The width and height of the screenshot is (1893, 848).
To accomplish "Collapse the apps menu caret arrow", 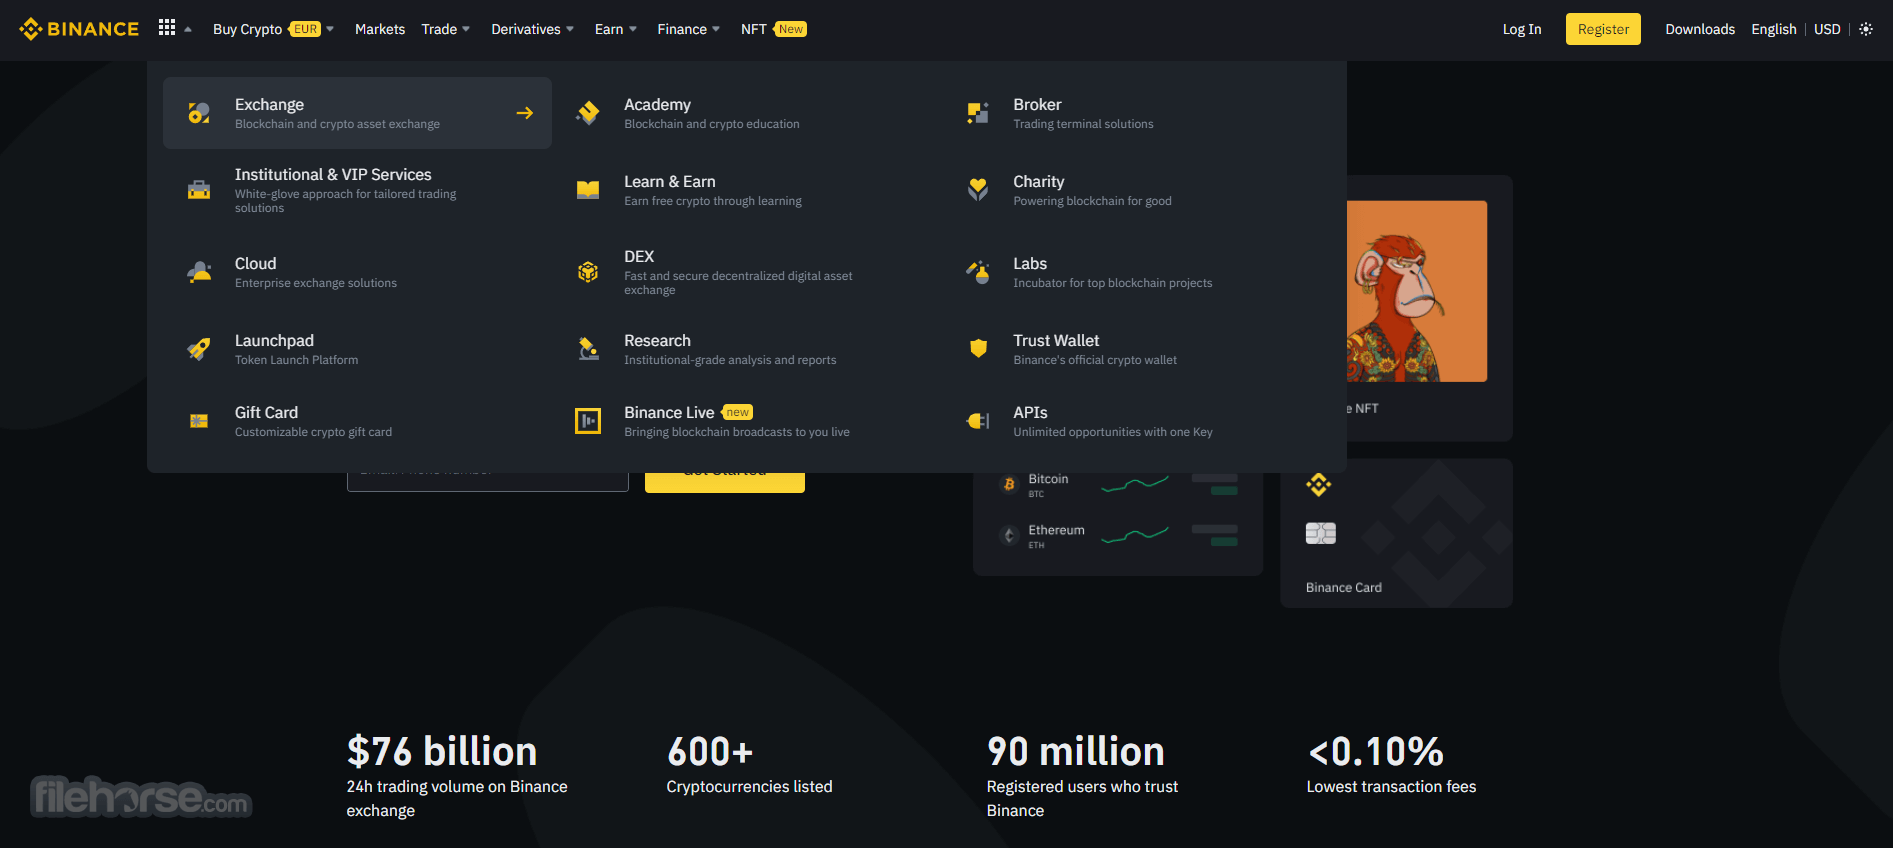I will (x=188, y=29).
